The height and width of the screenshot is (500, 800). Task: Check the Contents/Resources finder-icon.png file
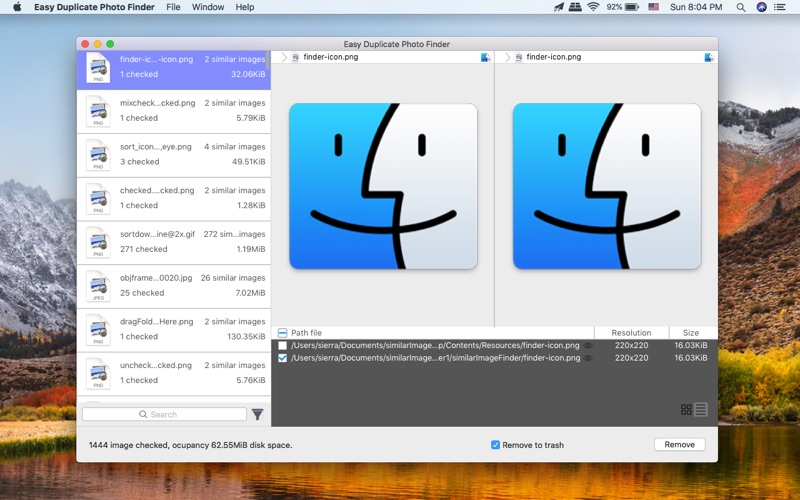coord(283,346)
